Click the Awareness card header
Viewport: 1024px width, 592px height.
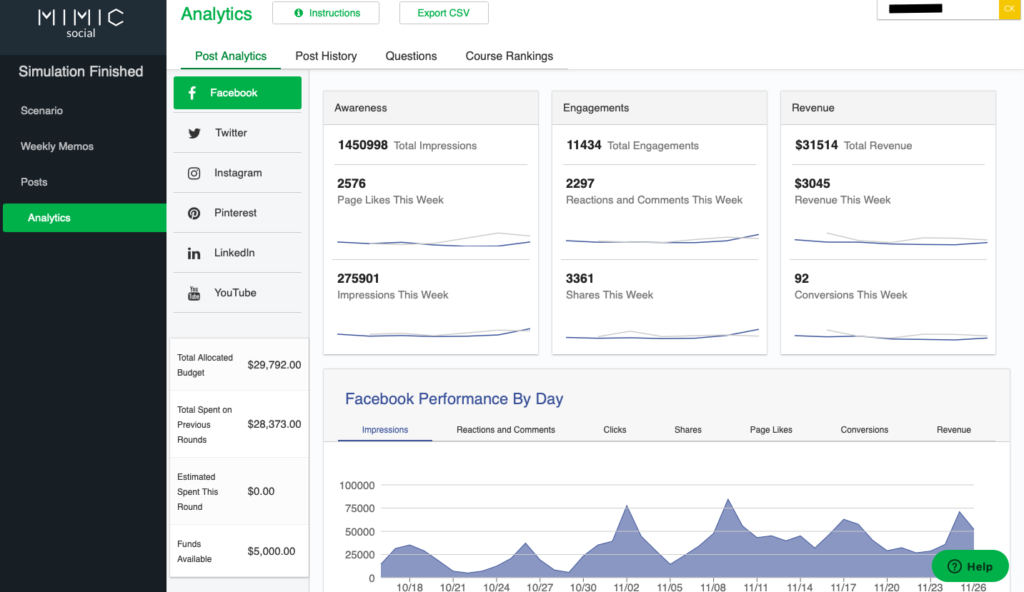click(x=431, y=108)
